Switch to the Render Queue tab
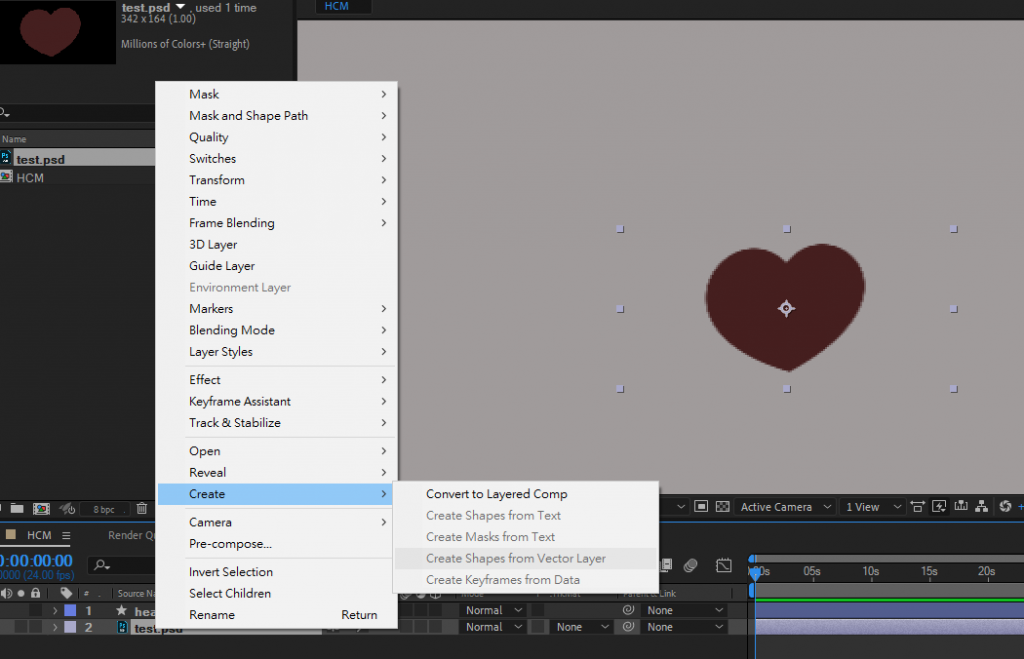The width and height of the screenshot is (1024, 659). pos(131,535)
